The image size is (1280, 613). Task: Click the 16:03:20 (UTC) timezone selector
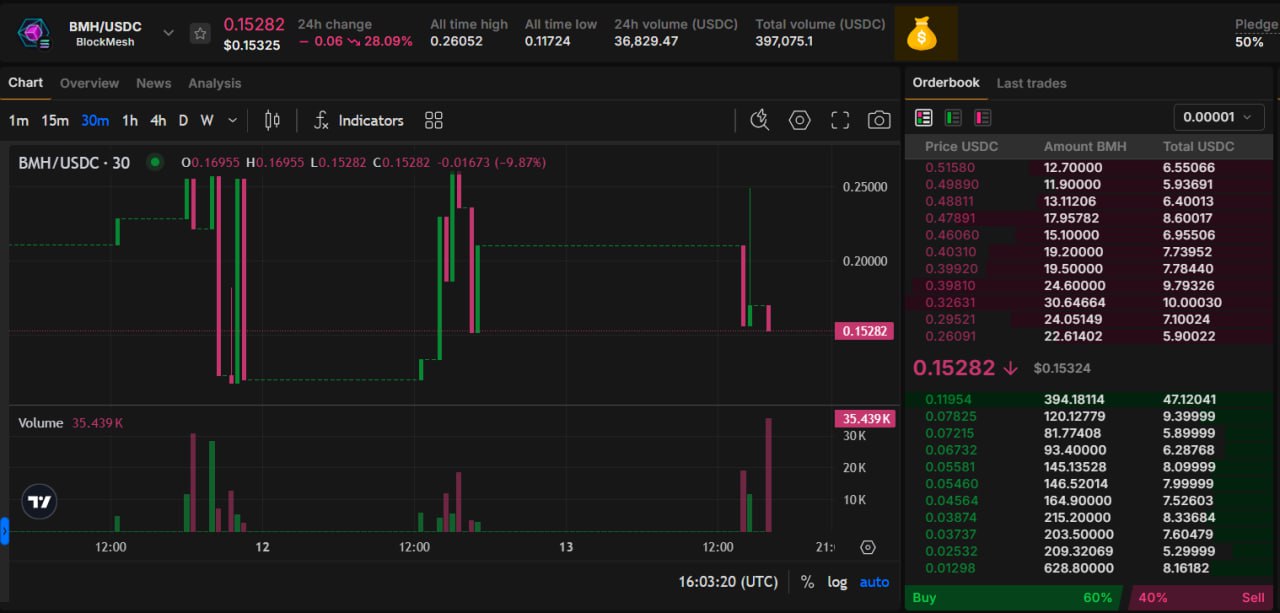pyautogui.click(x=728, y=582)
